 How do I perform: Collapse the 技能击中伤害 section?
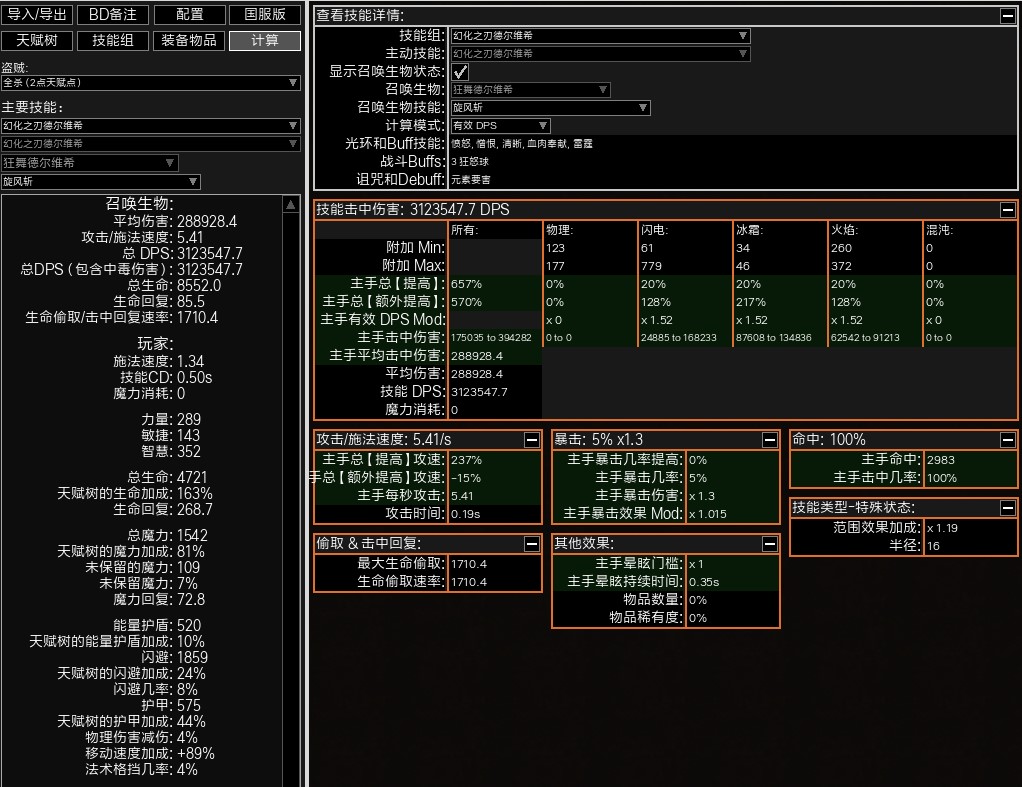tap(1007, 210)
